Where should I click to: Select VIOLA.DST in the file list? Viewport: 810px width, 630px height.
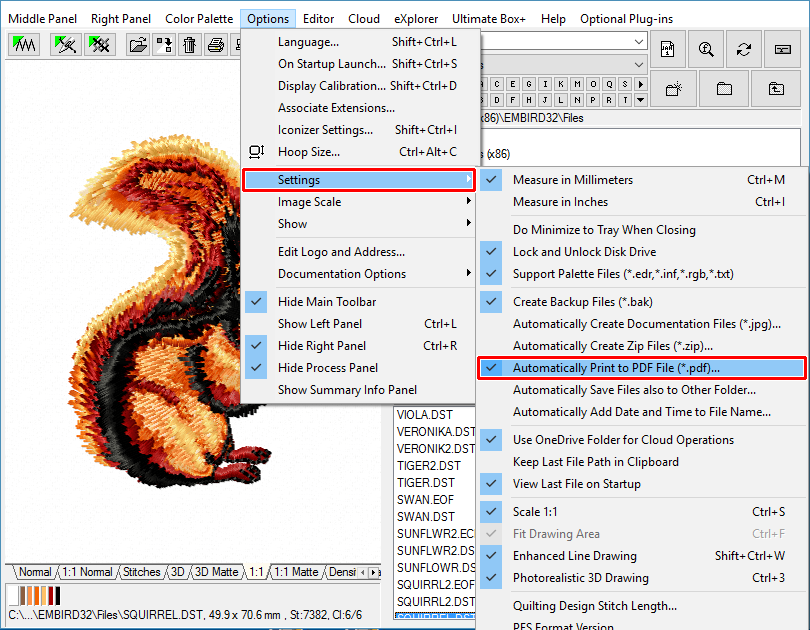pos(425,415)
